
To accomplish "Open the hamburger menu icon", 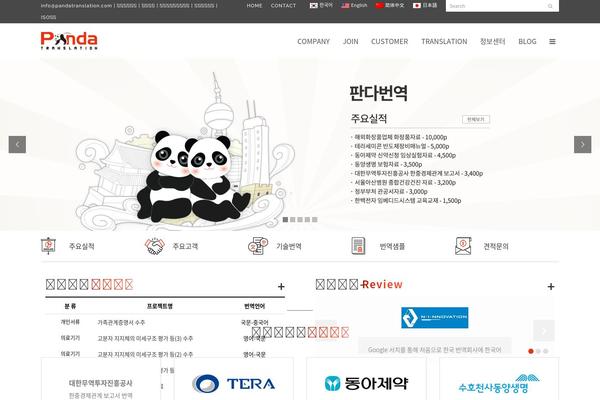I will 552,41.
